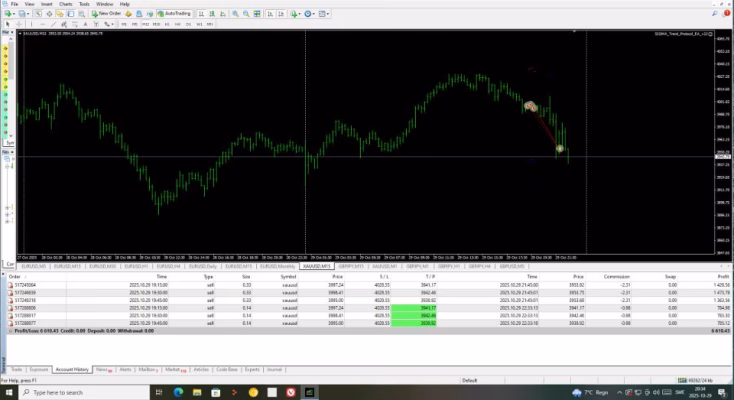The image size is (734, 400).
Task: Open the Charts menu
Action: click(66, 4)
